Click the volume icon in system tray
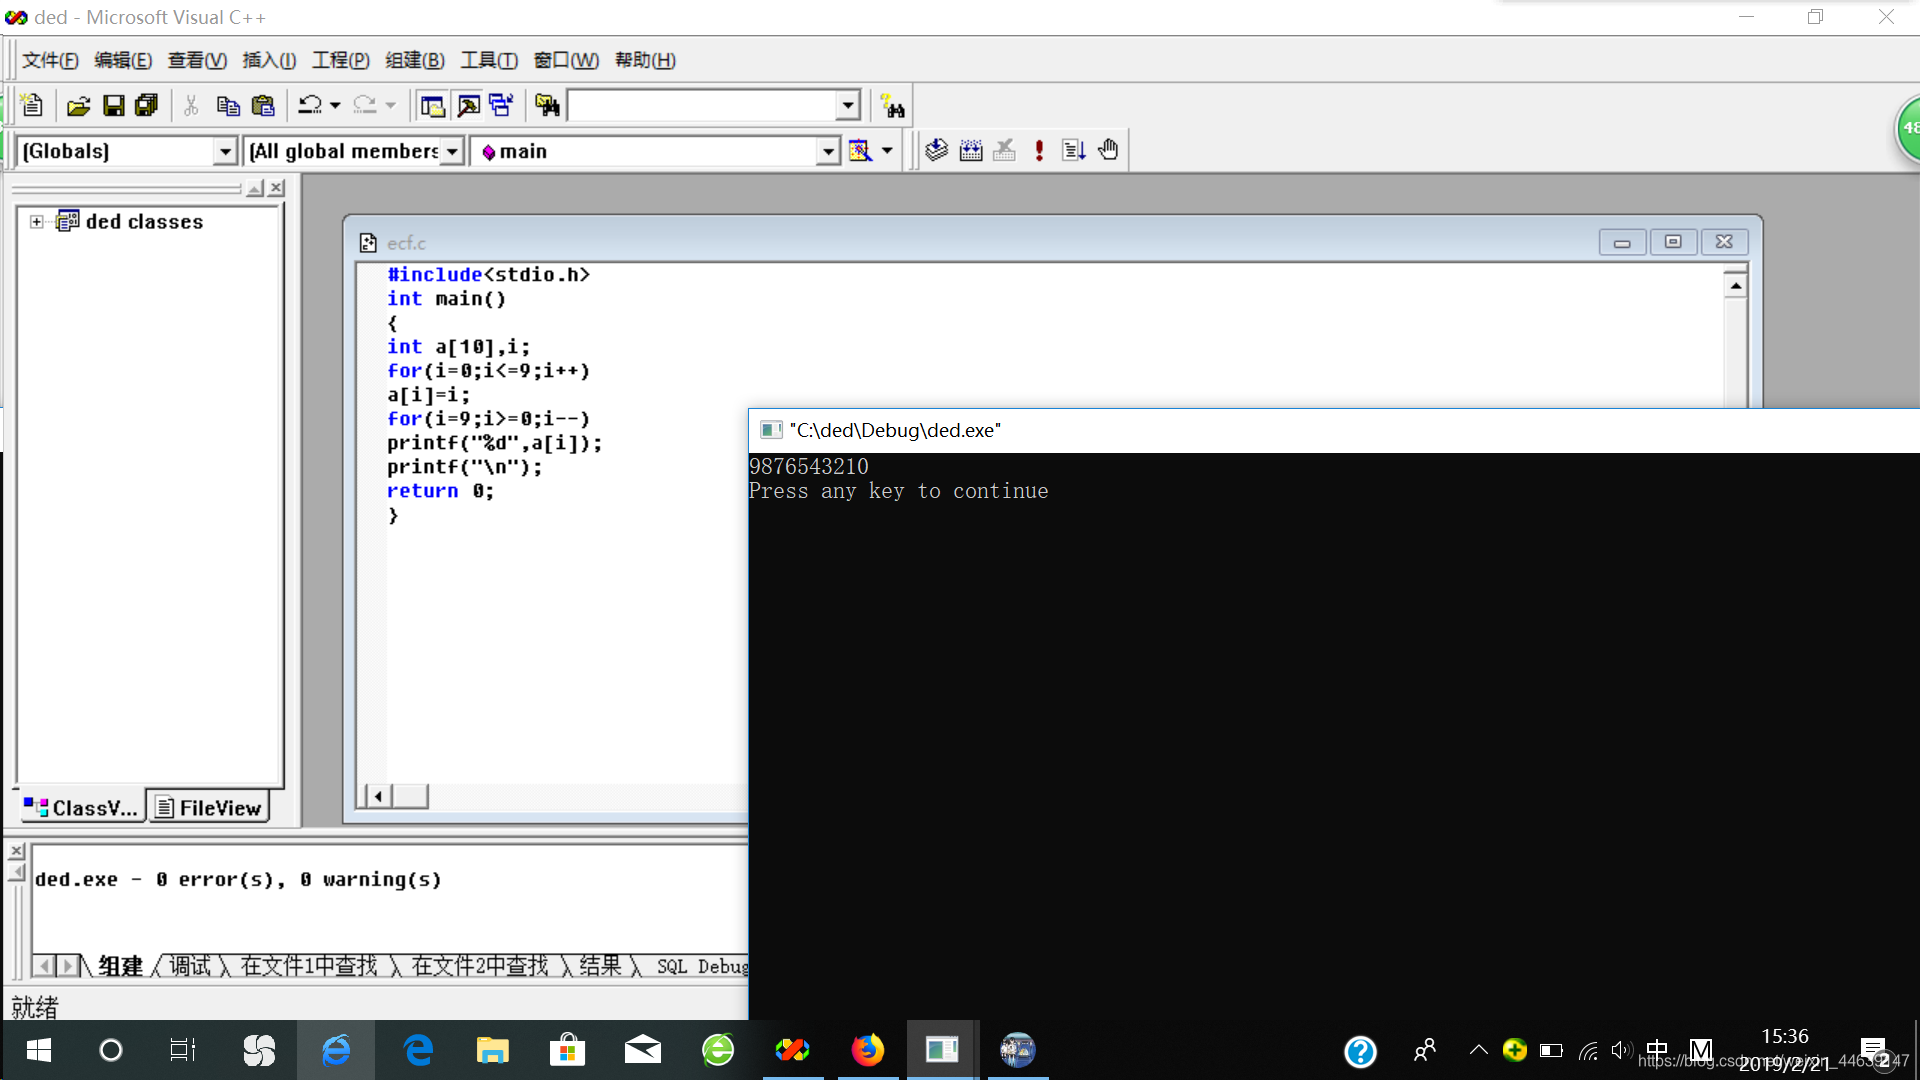Image resolution: width=1920 pixels, height=1080 pixels. point(1621,1050)
